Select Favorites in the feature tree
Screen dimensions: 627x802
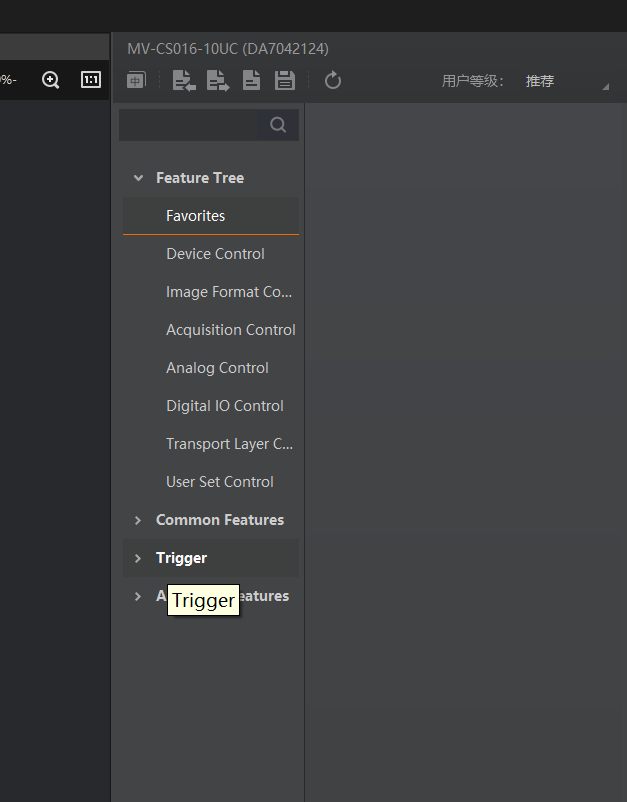196,216
